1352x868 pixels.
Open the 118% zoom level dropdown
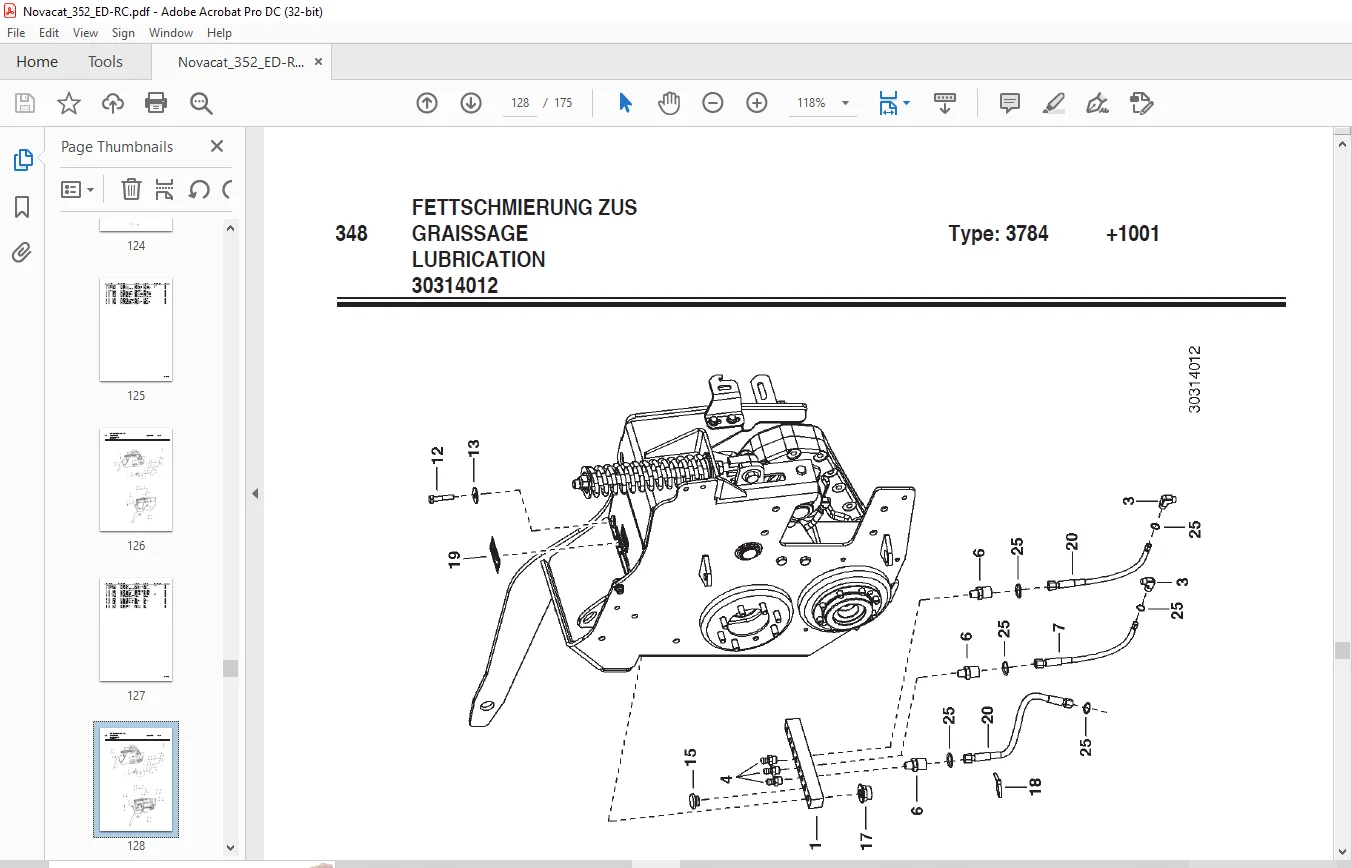845,103
